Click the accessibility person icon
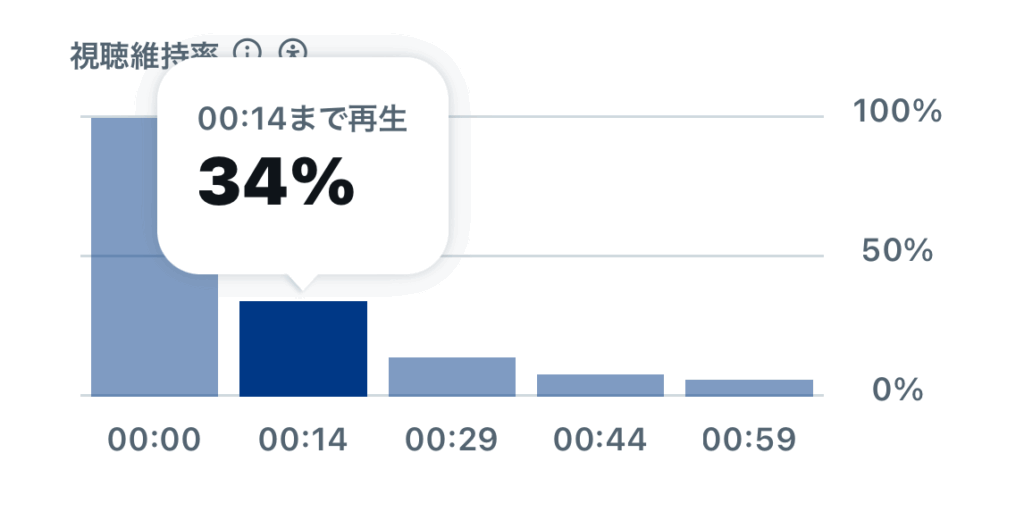This screenshot has width=1024, height=529. click(x=291, y=51)
